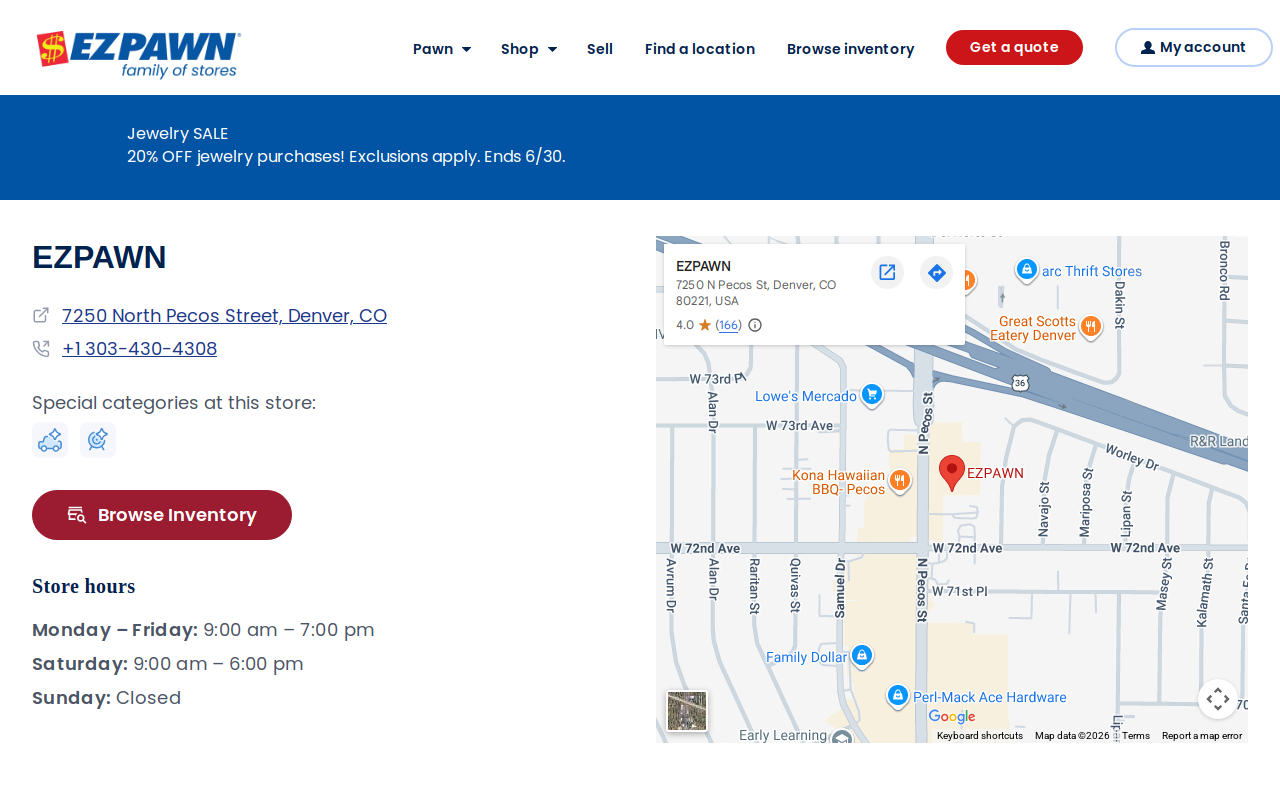Click the Saturday hours line
The width and height of the screenshot is (1280, 800).
tap(168, 664)
